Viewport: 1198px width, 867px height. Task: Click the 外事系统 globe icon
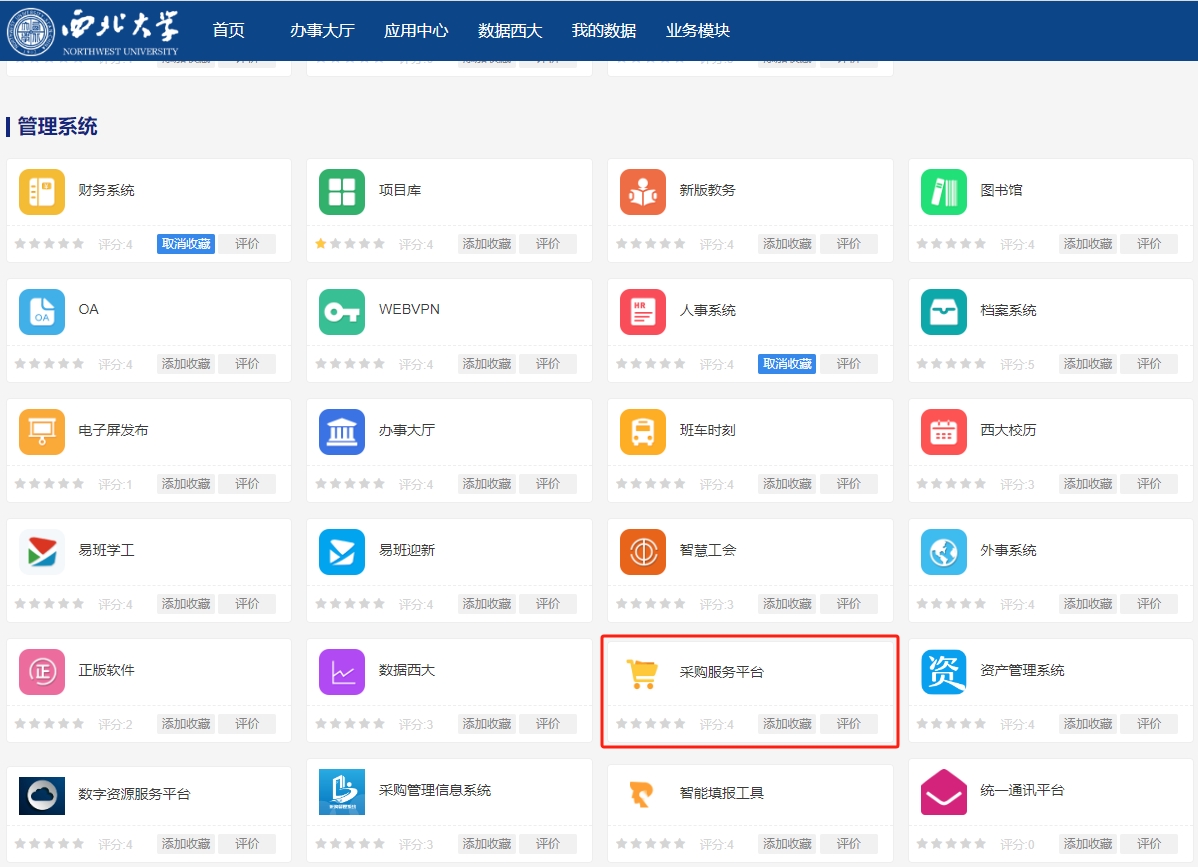coord(944,552)
